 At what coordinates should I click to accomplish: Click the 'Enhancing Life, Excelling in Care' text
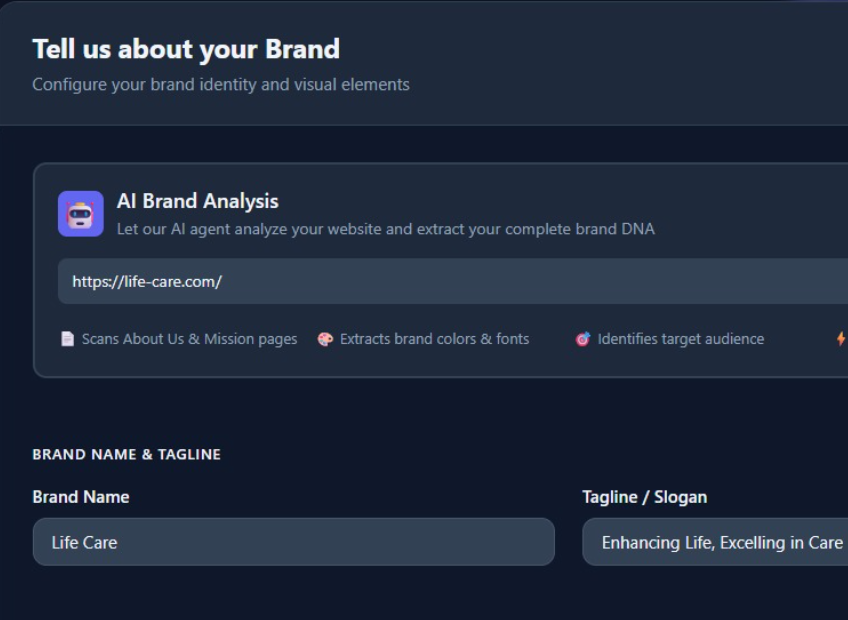(721, 542)
